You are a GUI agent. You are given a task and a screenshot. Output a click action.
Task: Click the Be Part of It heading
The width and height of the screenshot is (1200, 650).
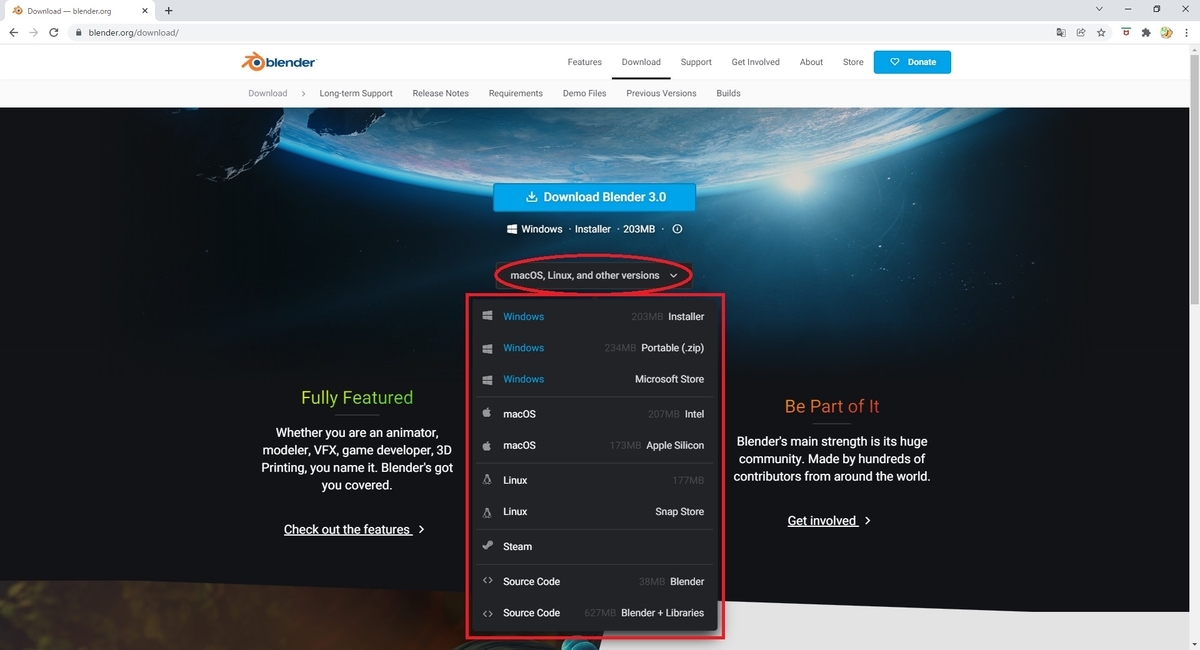tap(832, 406)
